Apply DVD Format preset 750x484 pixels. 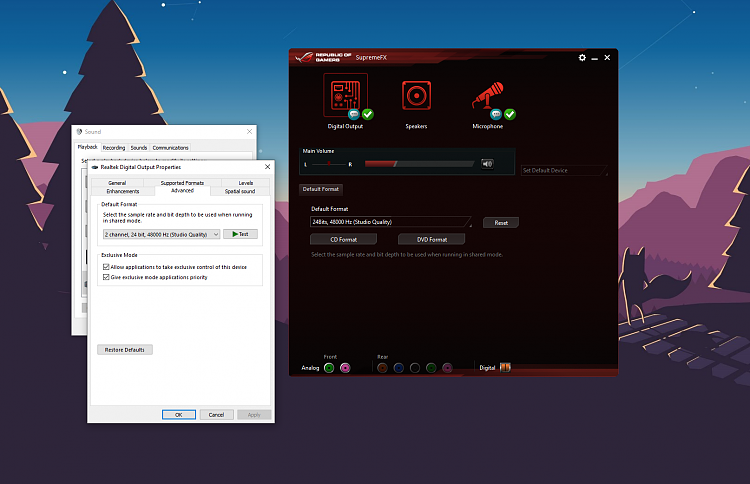[431, 239]
